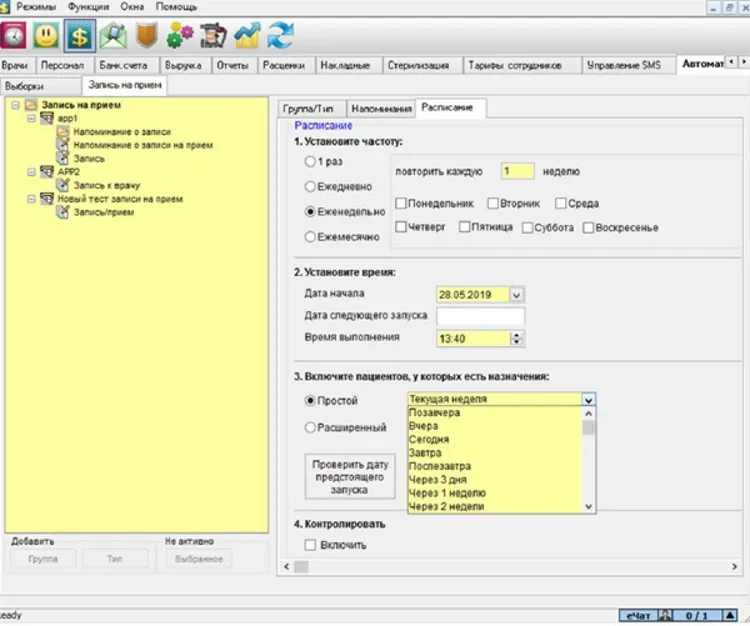Viewport: 750px width, 626px height.
Task: Collapse the app1 tree node
Action: pyautogui.click(x=32, y=118)
